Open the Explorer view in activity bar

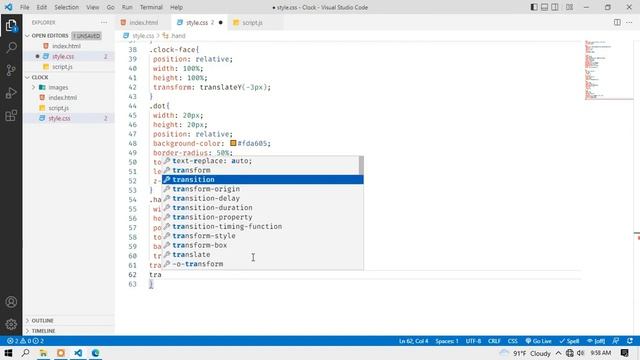tap(11, 25)
